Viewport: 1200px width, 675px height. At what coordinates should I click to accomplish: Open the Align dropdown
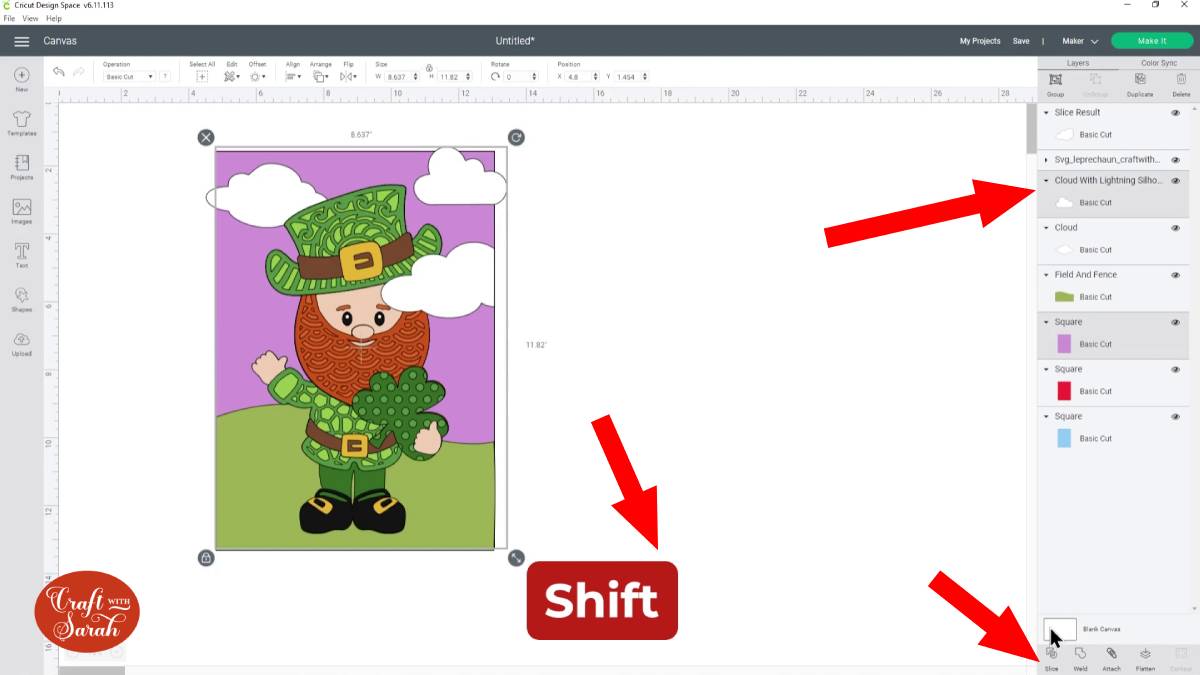[x=293, y=76]
